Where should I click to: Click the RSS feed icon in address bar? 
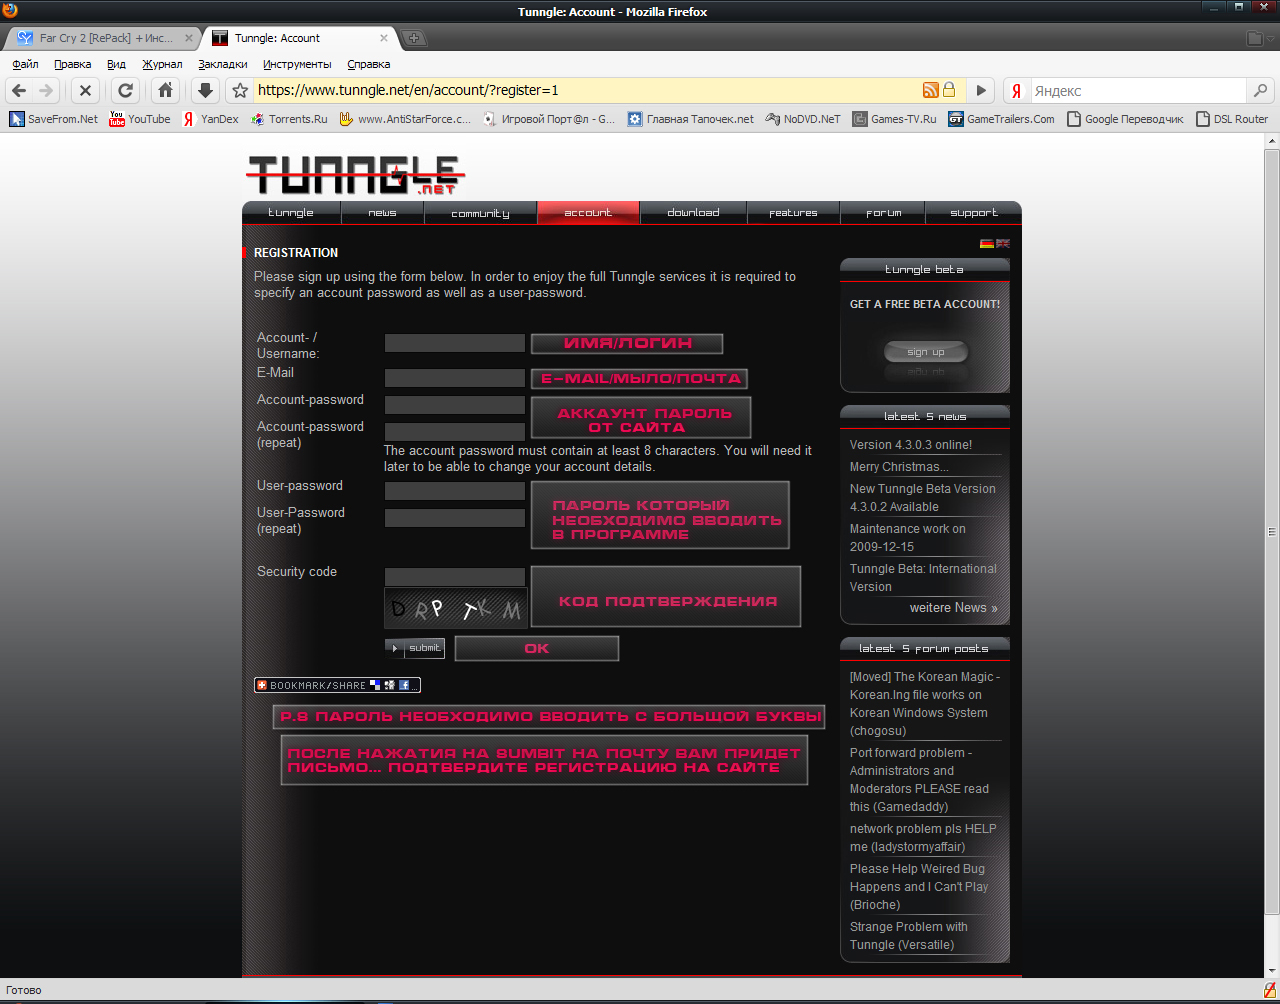coord(930,90)
